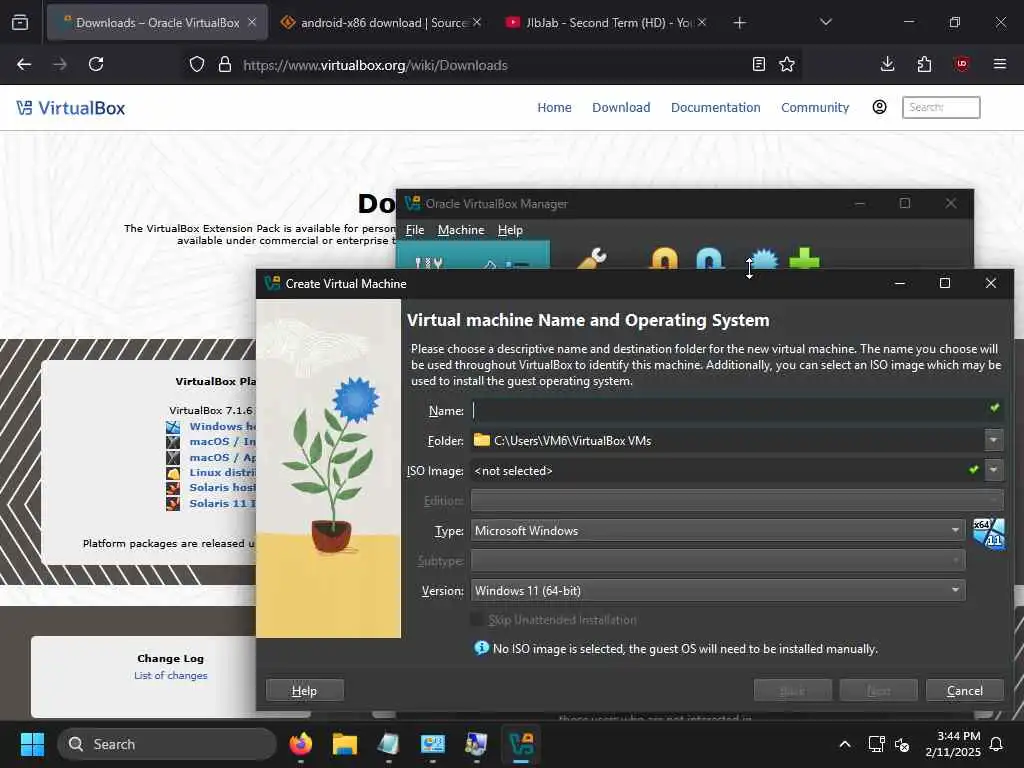Go back to the previous page
Screen dimensions: 1024x768
pyautogui.click(x=24, y=64)
